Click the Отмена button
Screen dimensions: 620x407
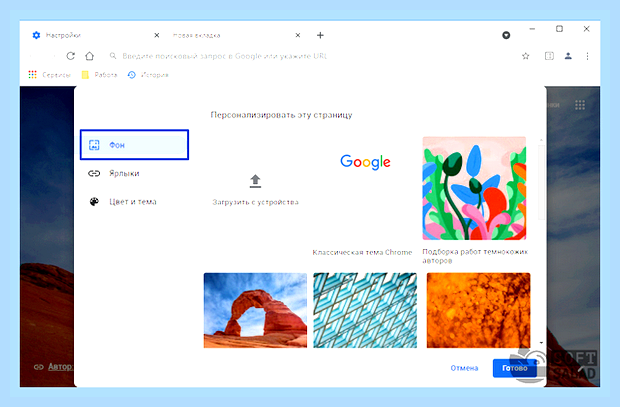click(464, 368)
